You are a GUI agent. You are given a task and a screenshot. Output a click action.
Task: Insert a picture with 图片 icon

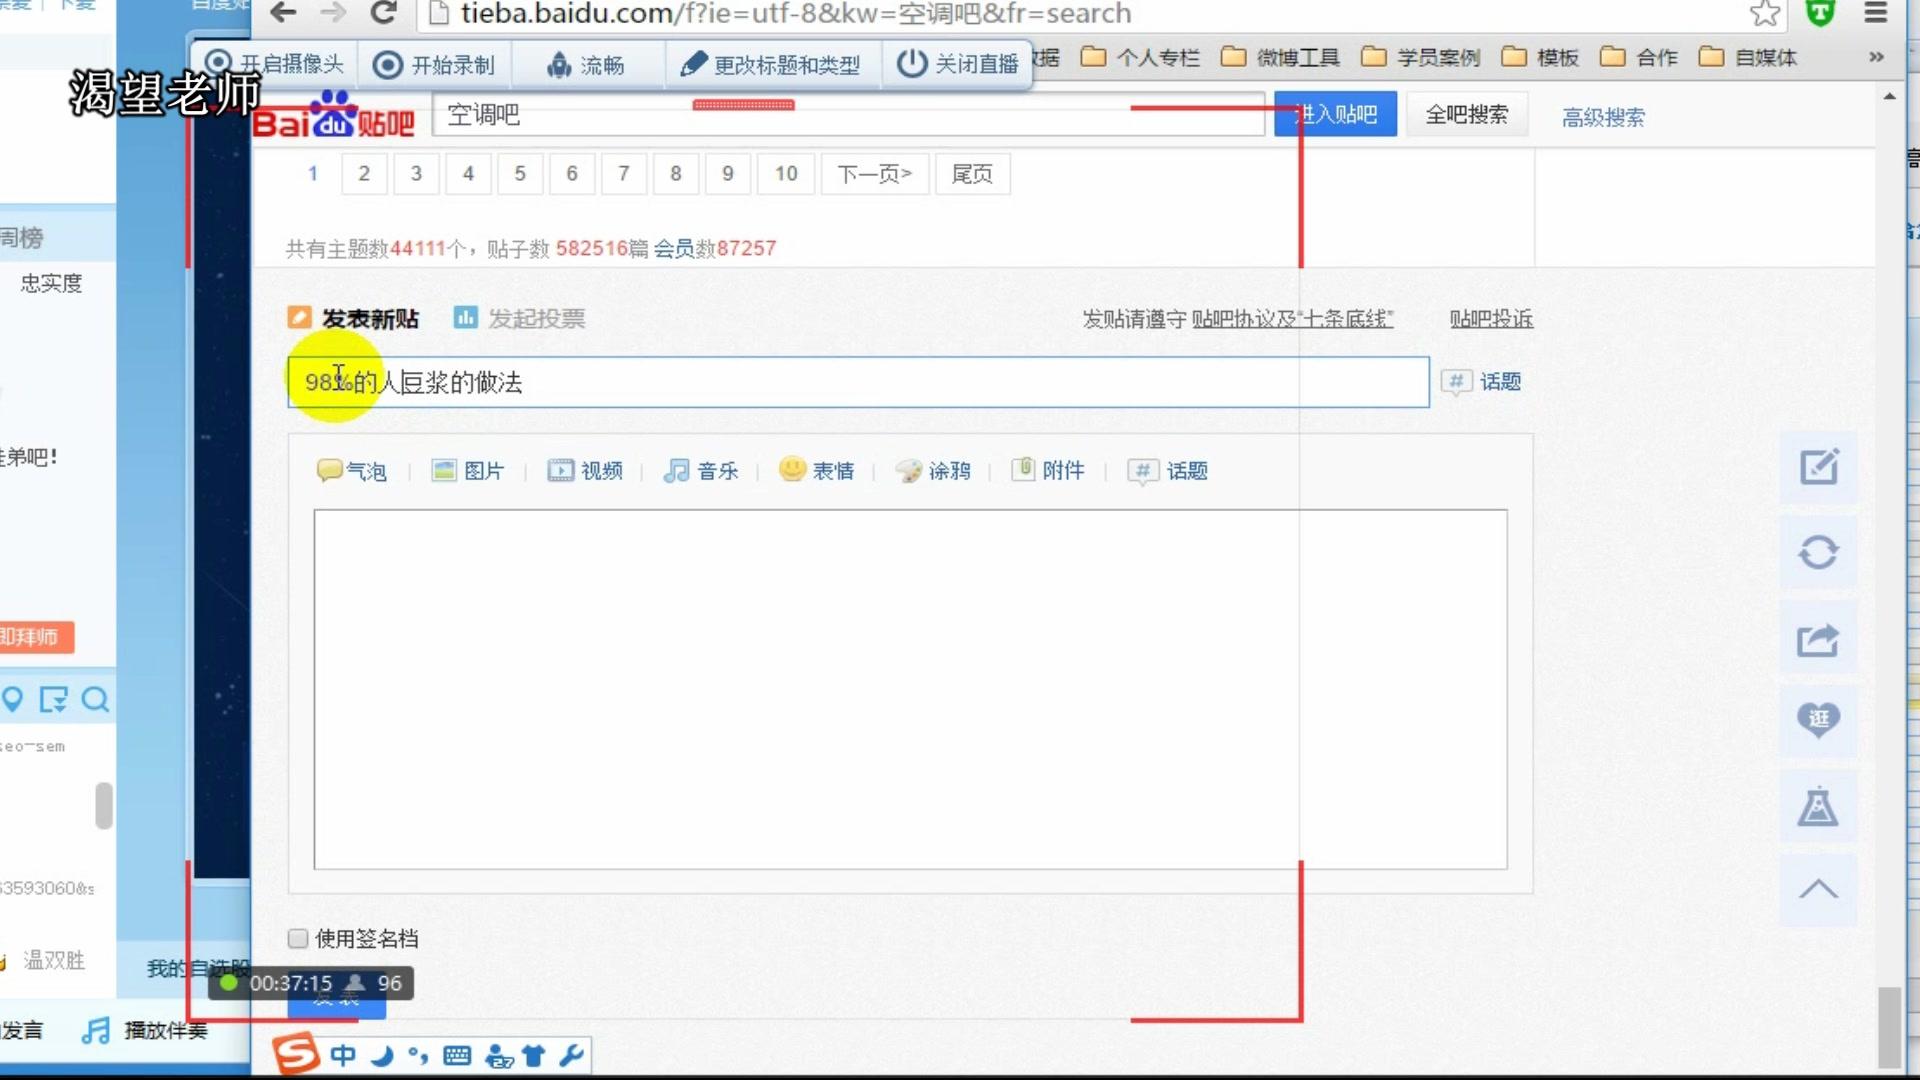point(467,471)
